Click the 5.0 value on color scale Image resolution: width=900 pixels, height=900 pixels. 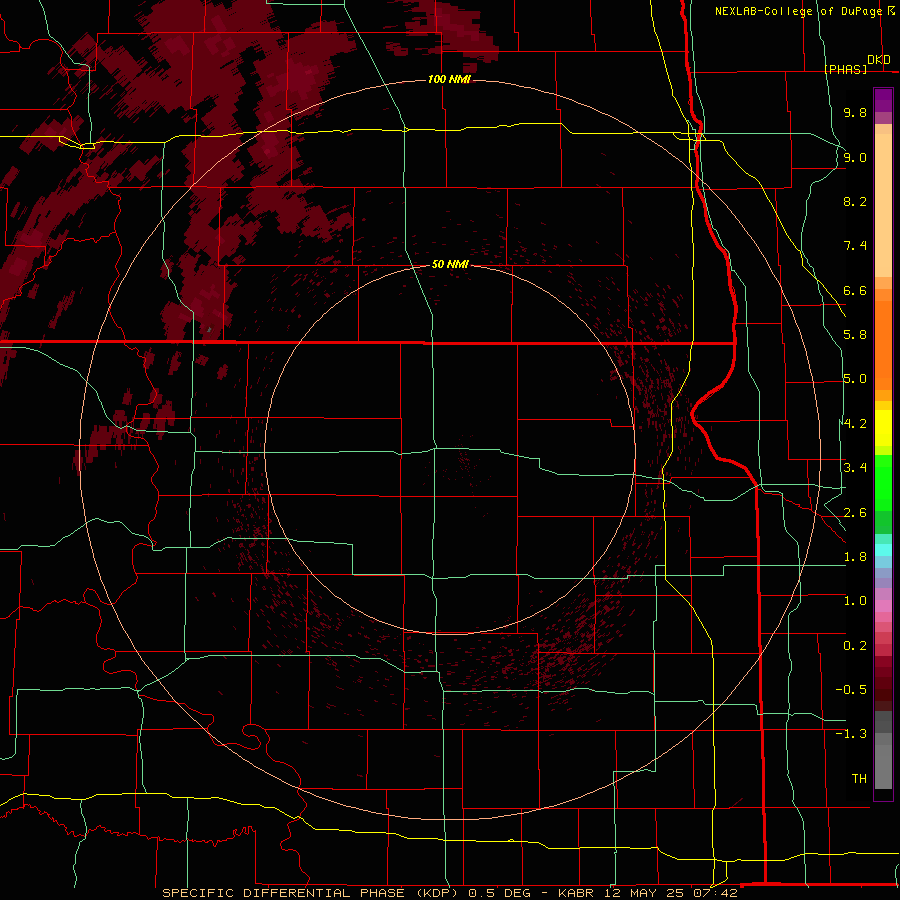[x=855, y=379]
